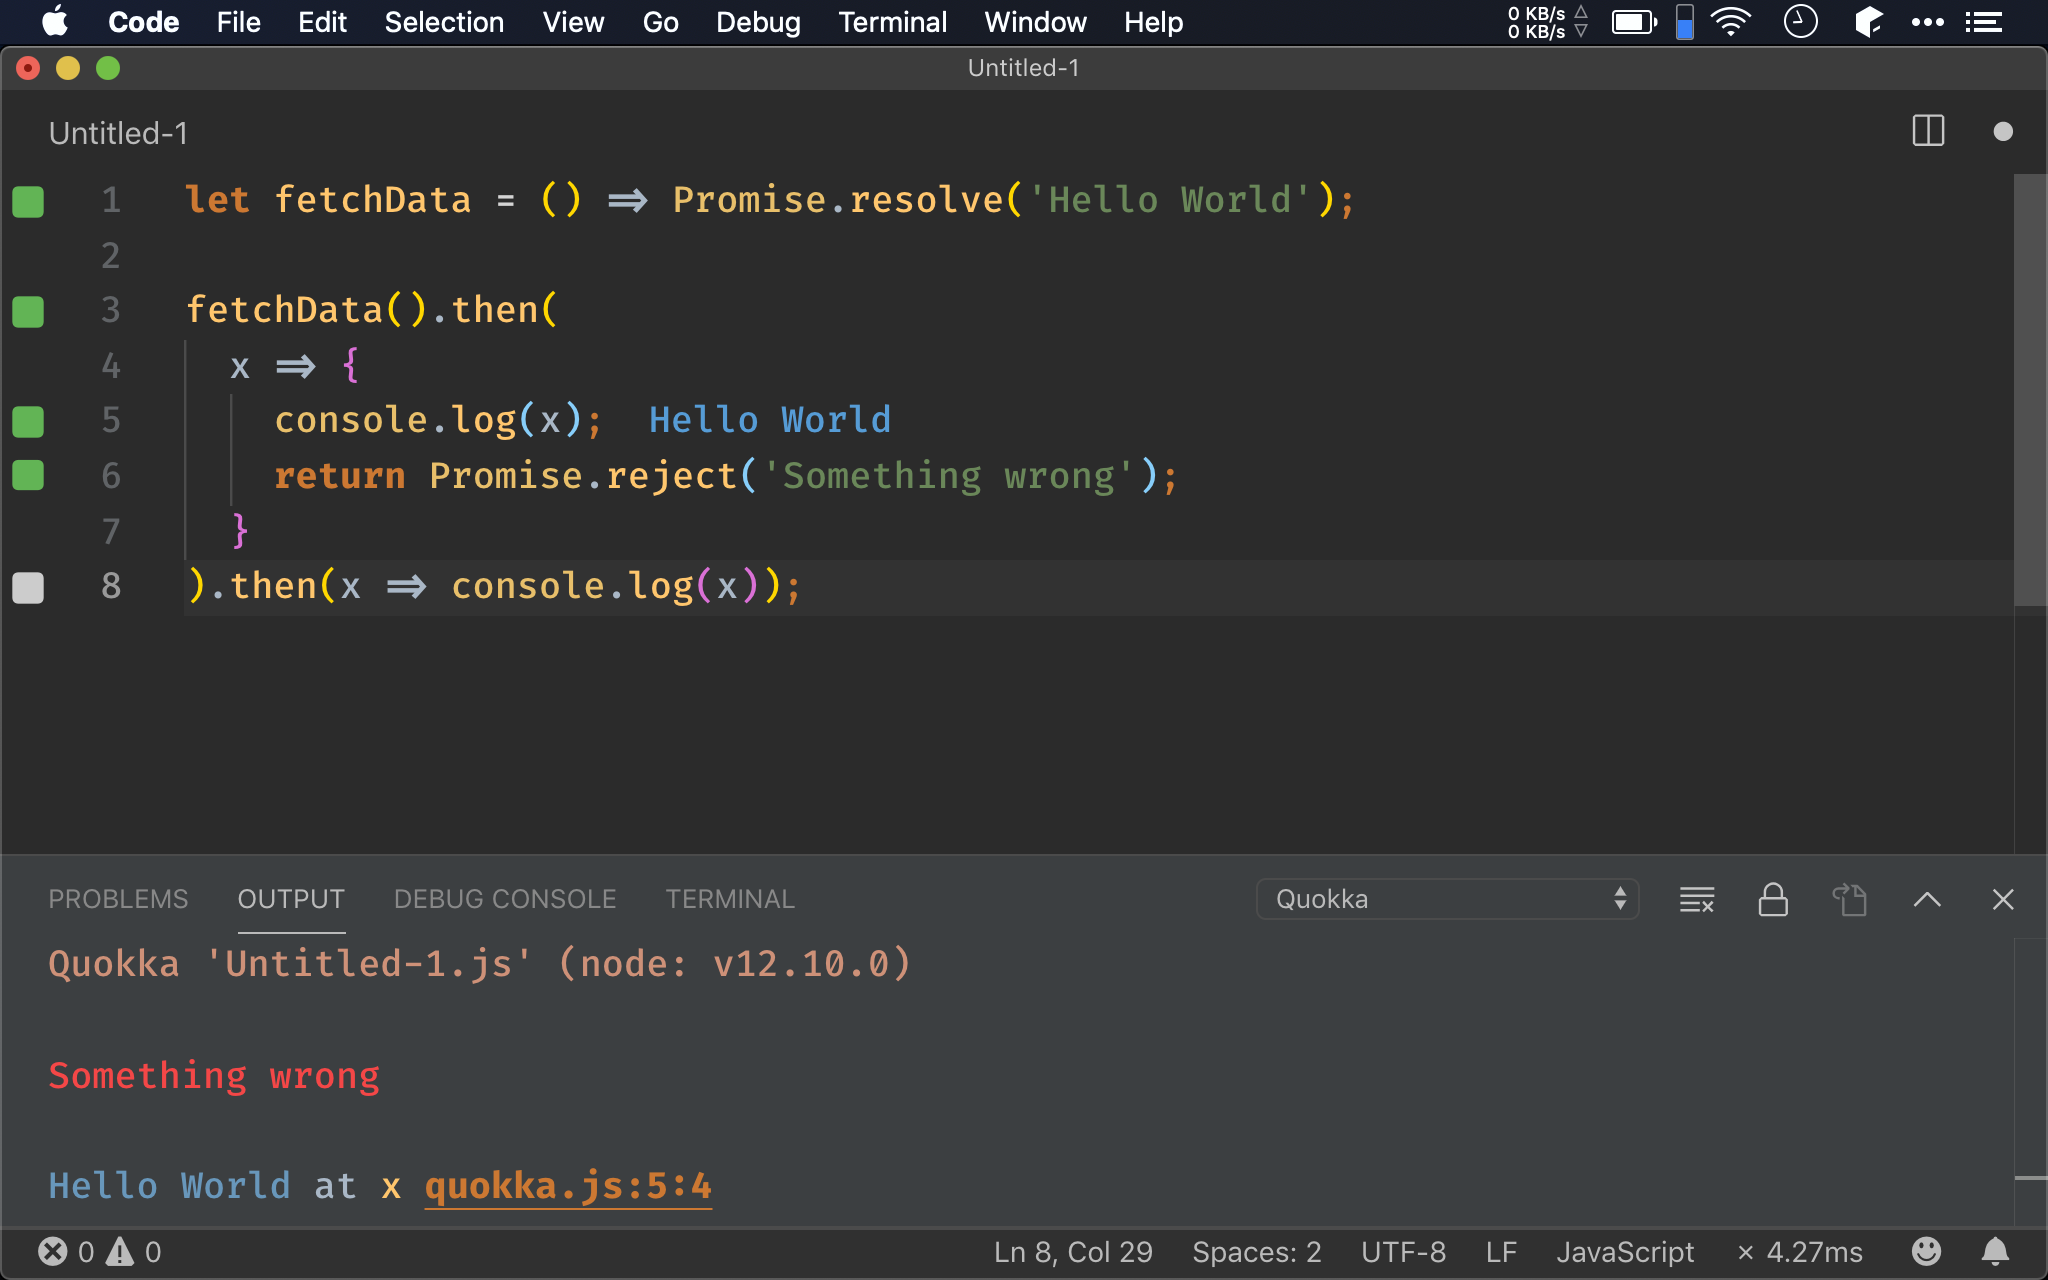Click the green coverage indicator on line 3
The height and width of the screenshot is (1280, 2048).
coord(28,311)
